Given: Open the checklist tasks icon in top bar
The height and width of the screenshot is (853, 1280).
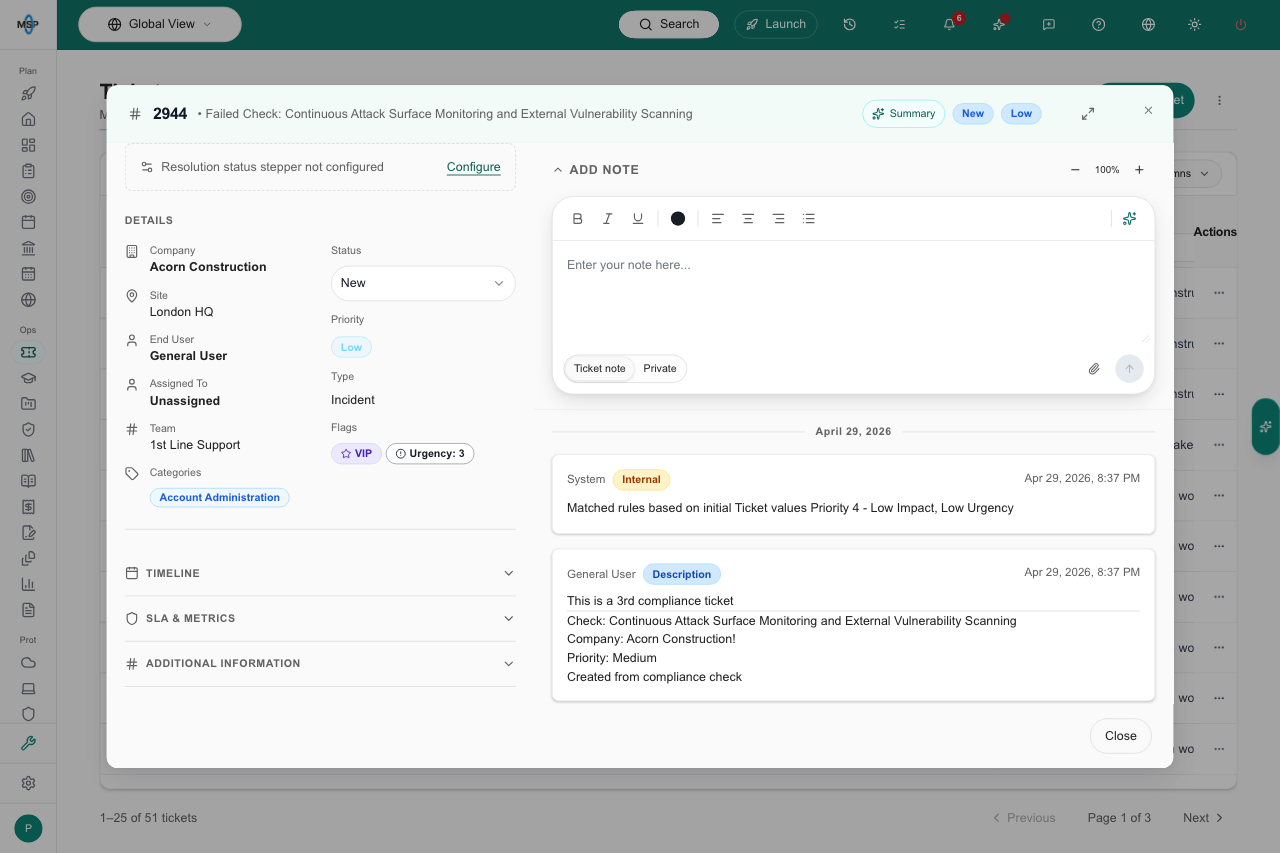Looking at the screenshot, I should [899, 24].
